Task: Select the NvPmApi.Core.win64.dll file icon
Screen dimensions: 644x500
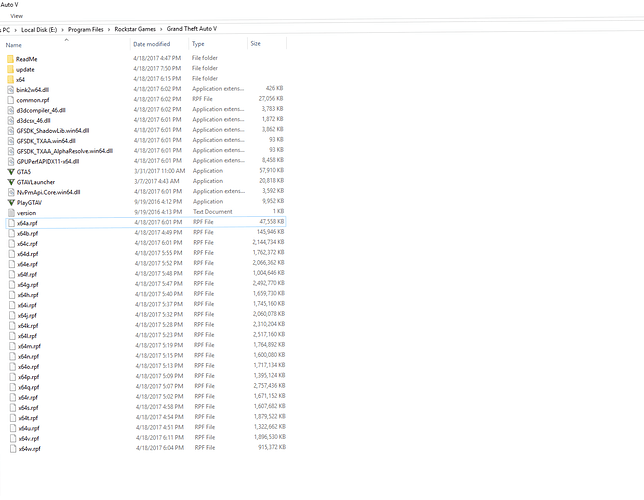Action: (12, 192)
